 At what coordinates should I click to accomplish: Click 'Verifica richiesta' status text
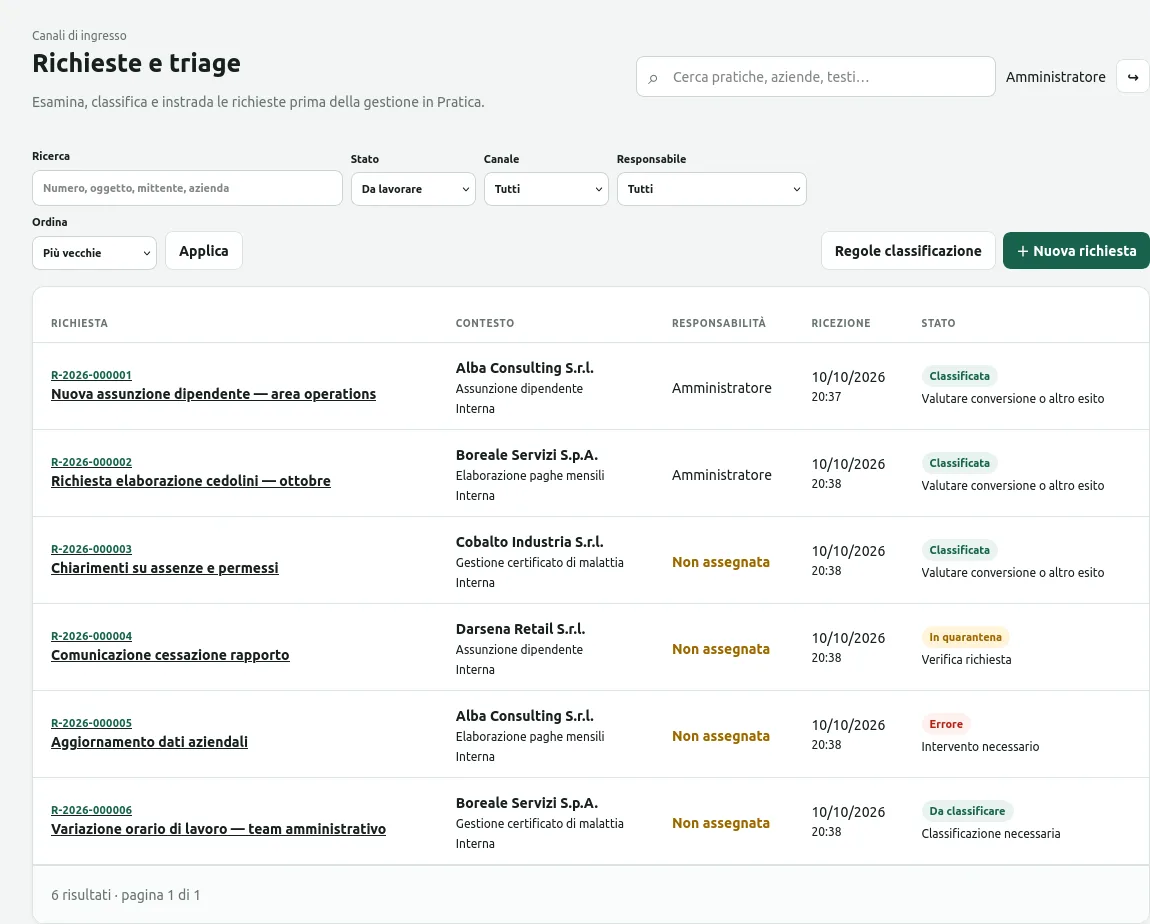tap(966, 660)
